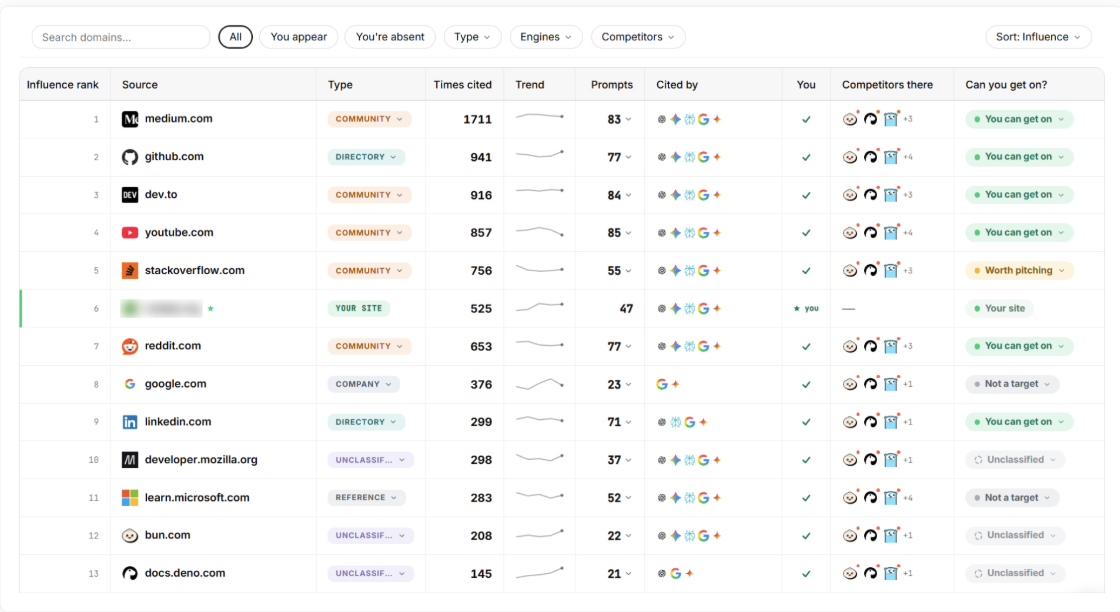Image resolution: width=1120 pixels, height=612 pixels.
Task: Filter by You're absent
Action: (x=390, y=37)
